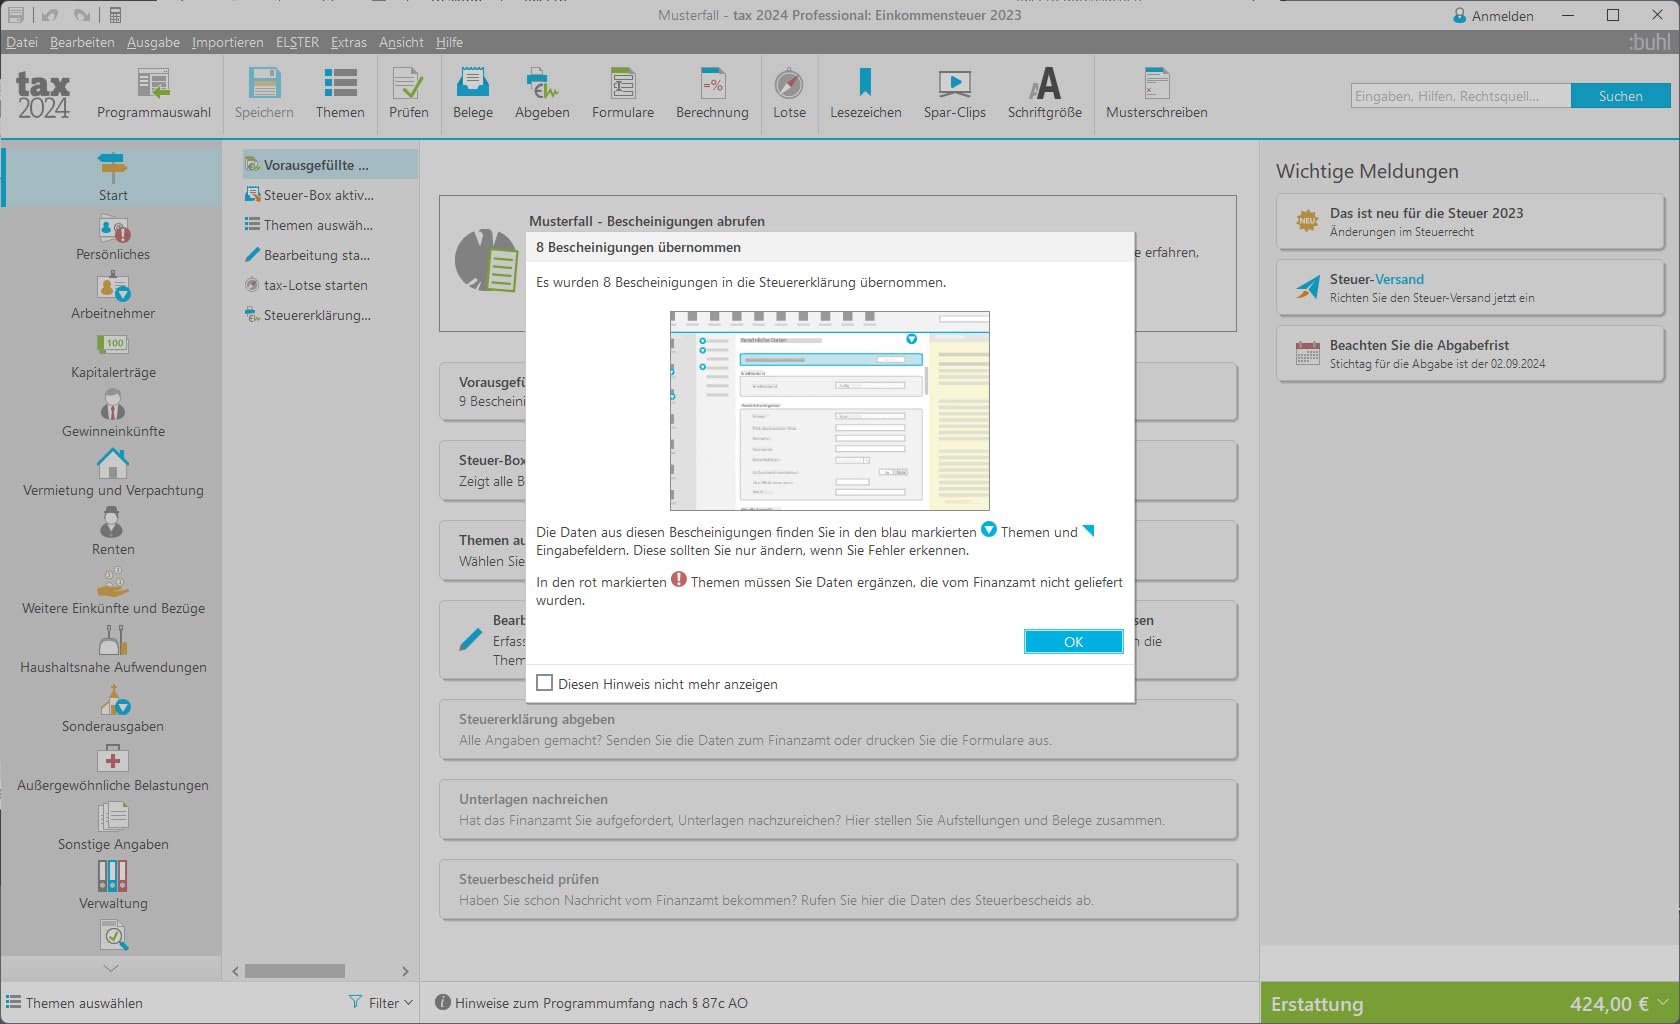Confirm dialog with OK button
1680x1024 pixels.
1073,641
